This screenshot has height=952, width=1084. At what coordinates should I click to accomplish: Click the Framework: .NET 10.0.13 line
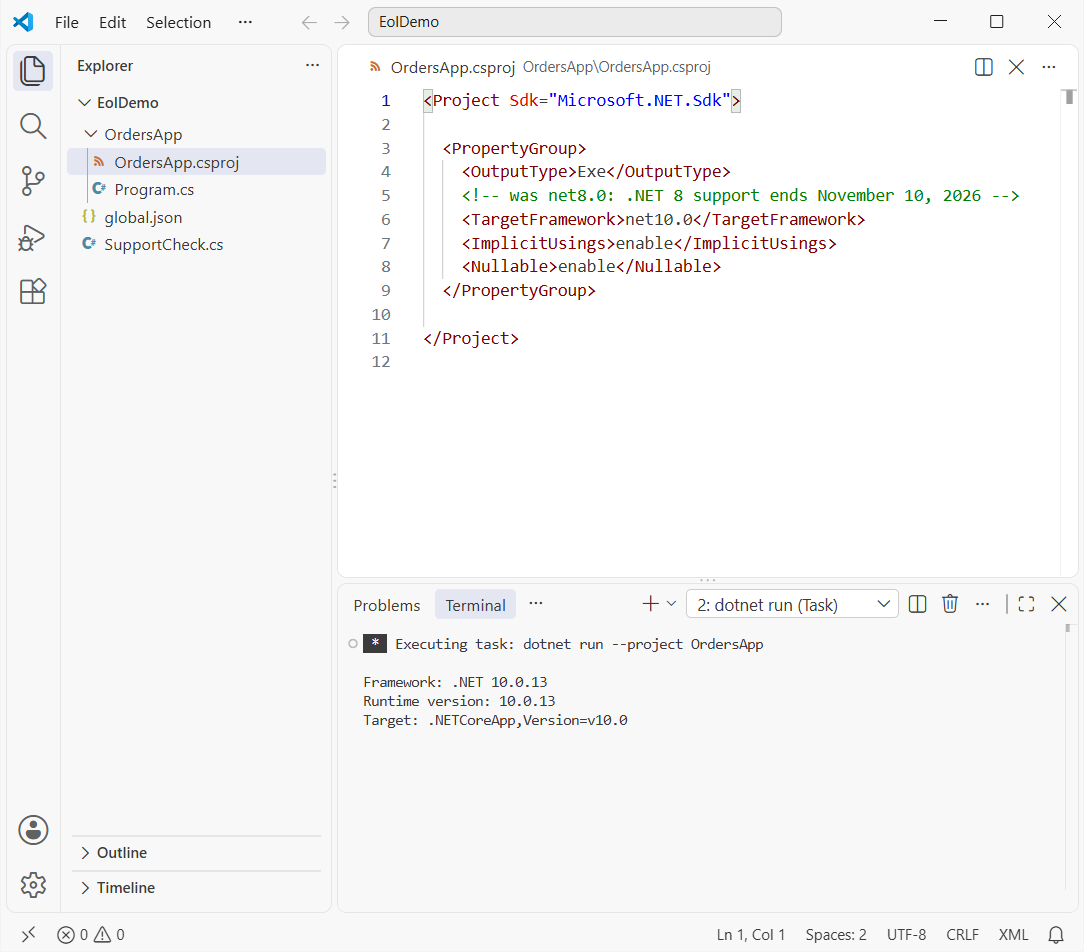click(x=455, y=682)
